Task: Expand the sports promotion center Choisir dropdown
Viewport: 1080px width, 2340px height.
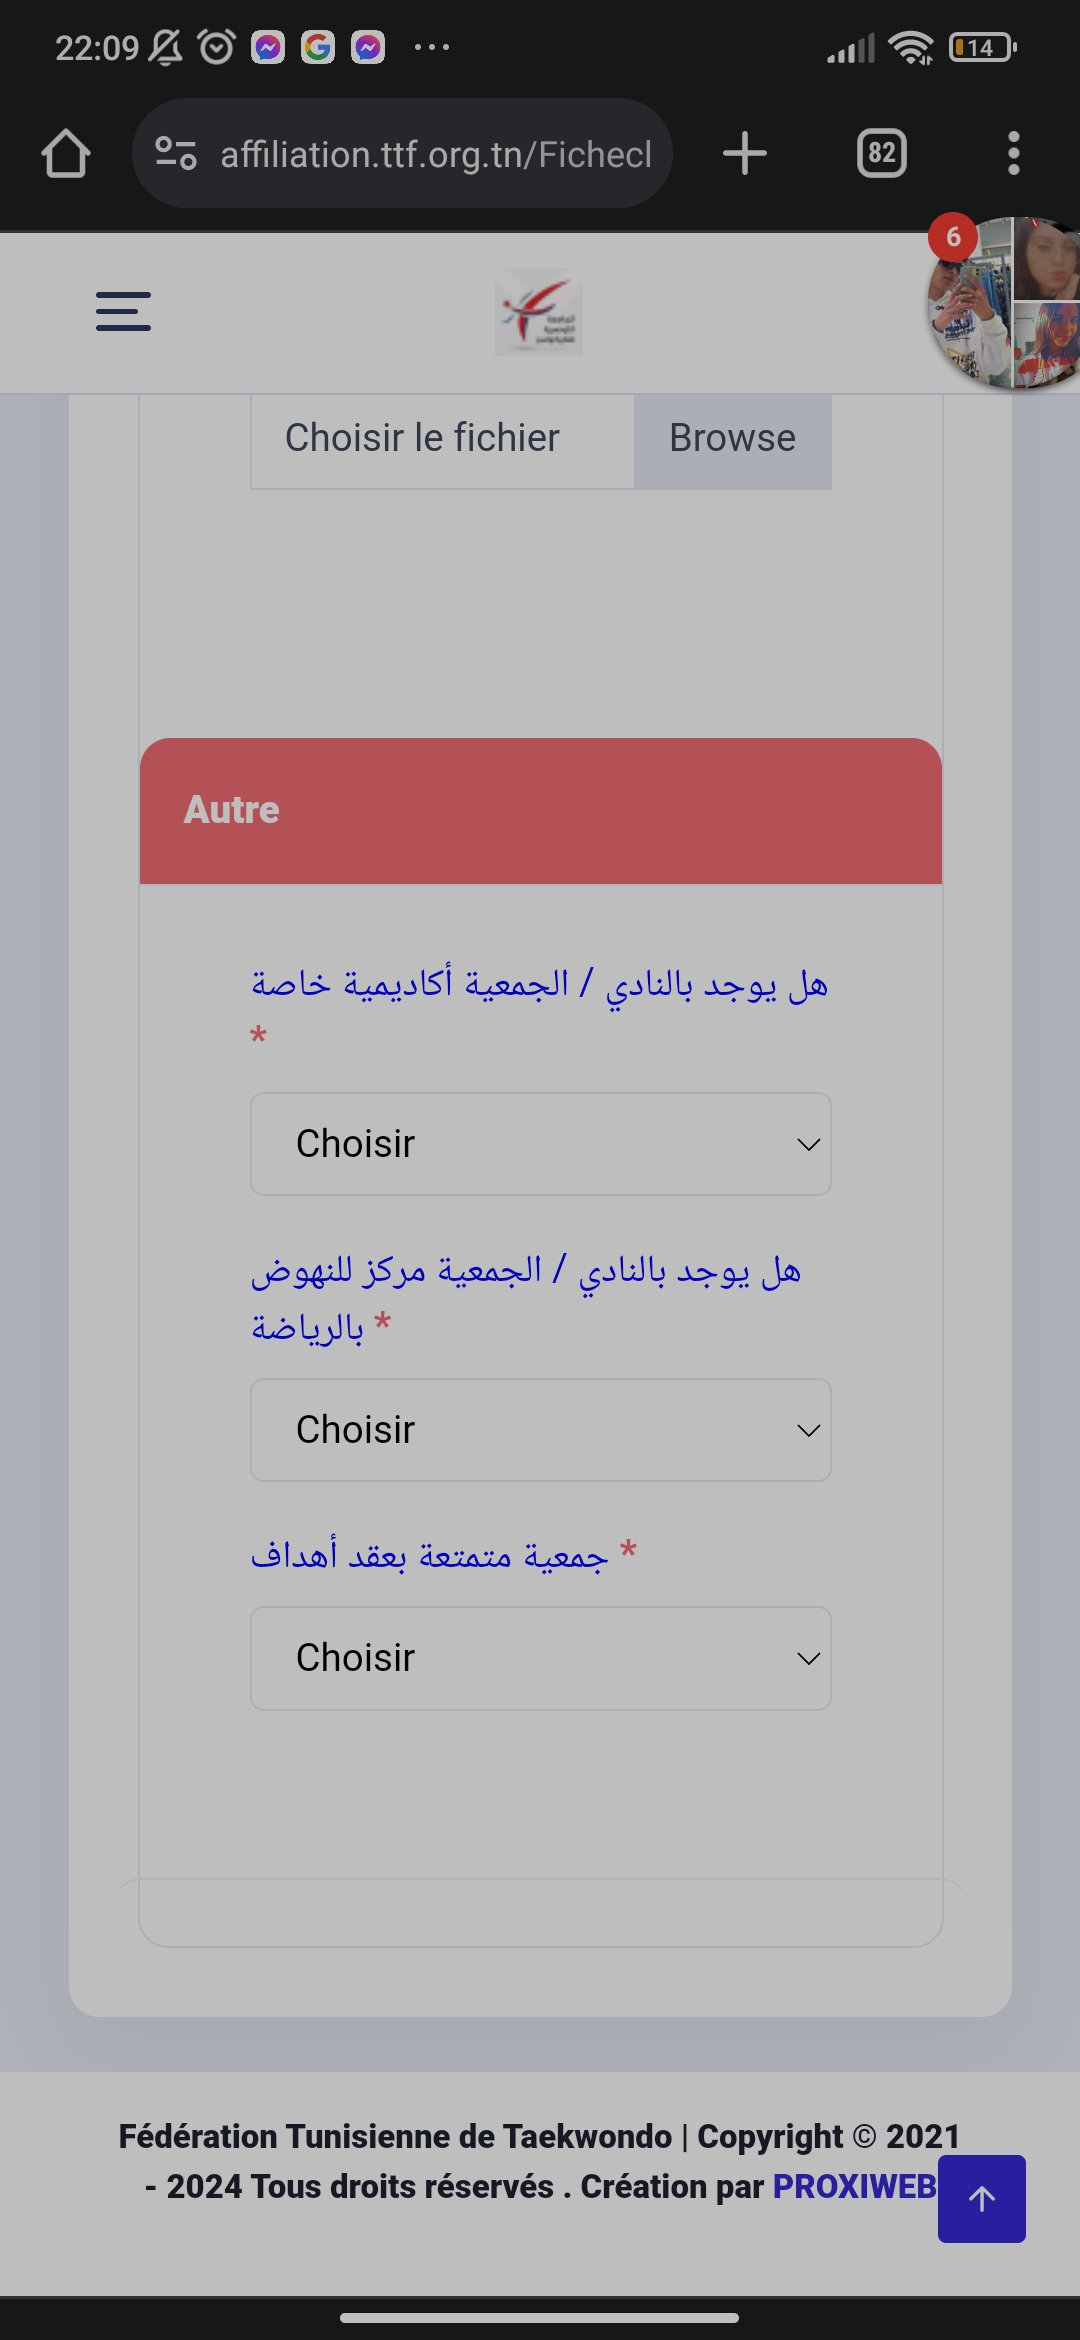Action: coord(540,1430)
